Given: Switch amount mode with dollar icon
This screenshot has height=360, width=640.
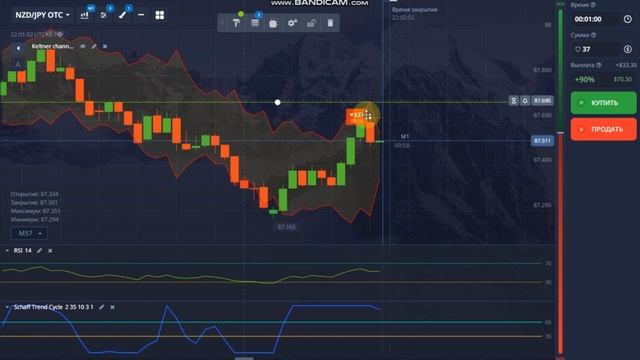Looking at the screenshot, I should tap(628, 49).
